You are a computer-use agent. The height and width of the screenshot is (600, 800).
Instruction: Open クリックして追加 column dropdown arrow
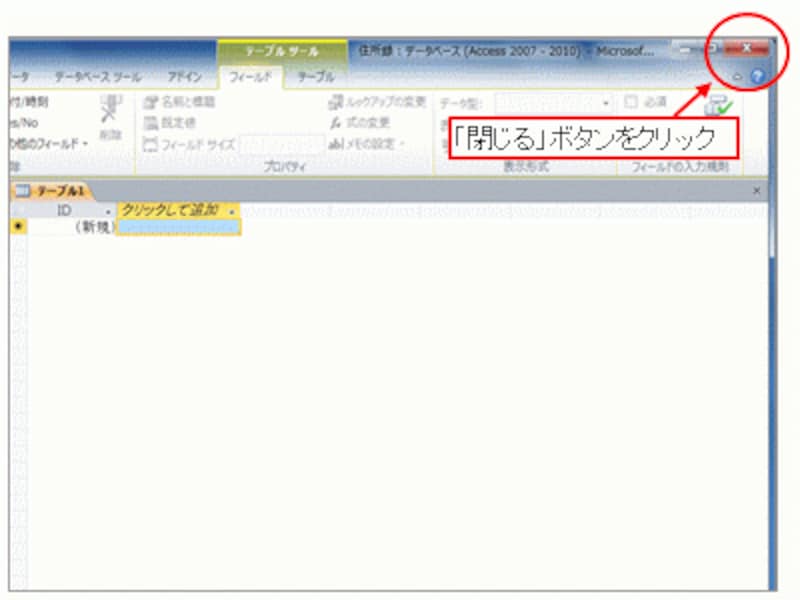tap(232, 211)
